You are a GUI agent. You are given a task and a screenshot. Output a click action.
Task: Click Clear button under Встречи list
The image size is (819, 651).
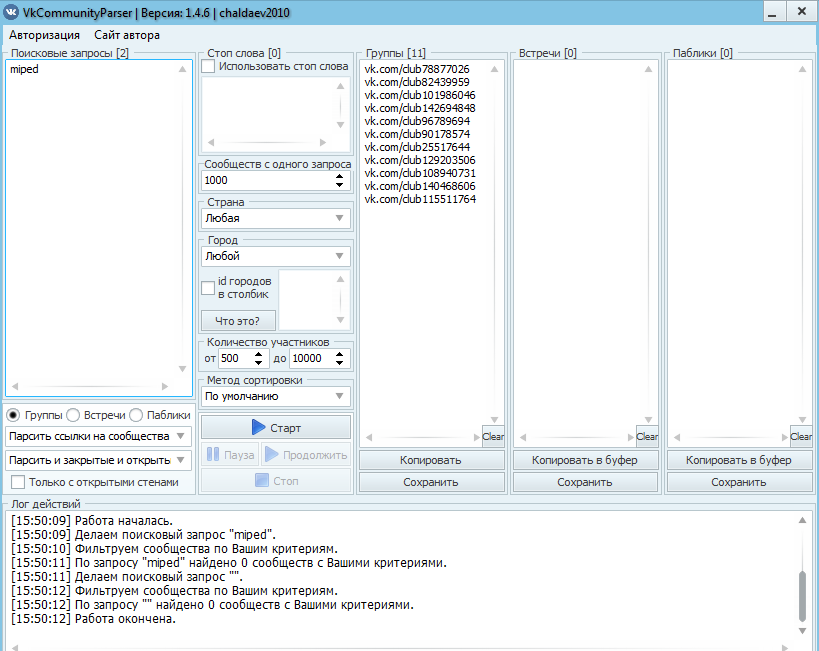[647, 436]
